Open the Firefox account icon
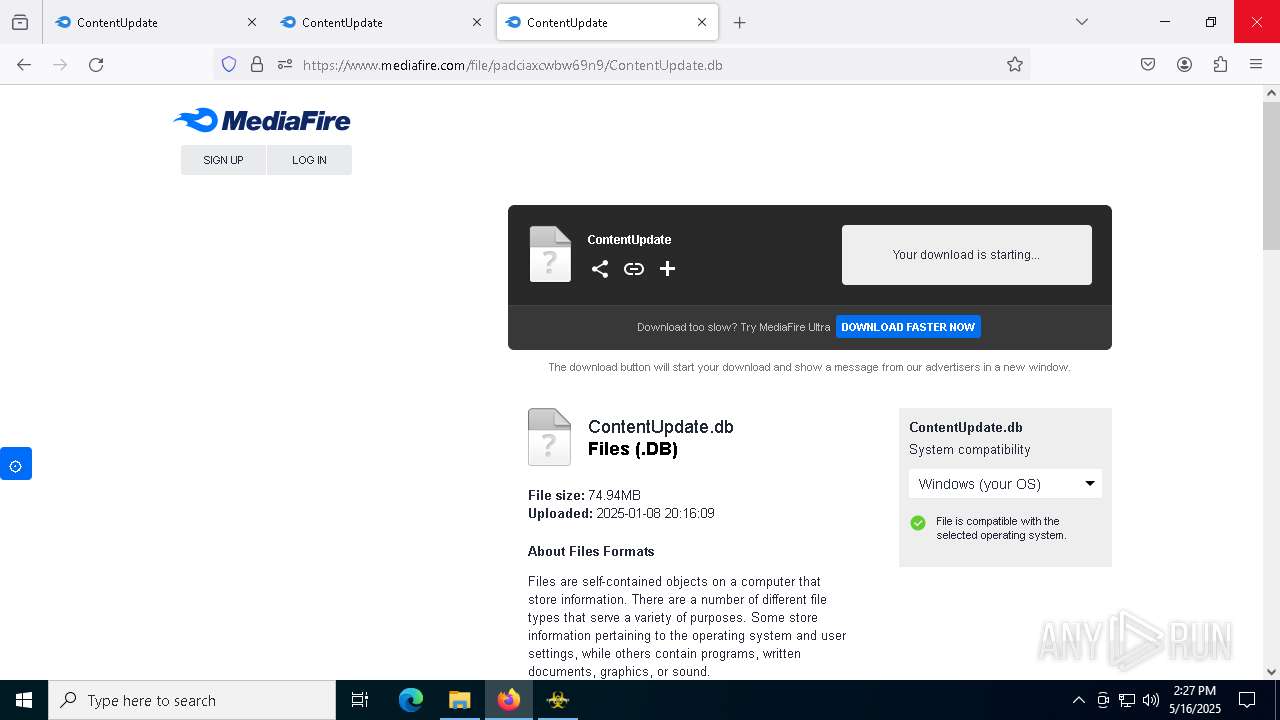Viewport: 1280px width, 720px height. 1184,64
